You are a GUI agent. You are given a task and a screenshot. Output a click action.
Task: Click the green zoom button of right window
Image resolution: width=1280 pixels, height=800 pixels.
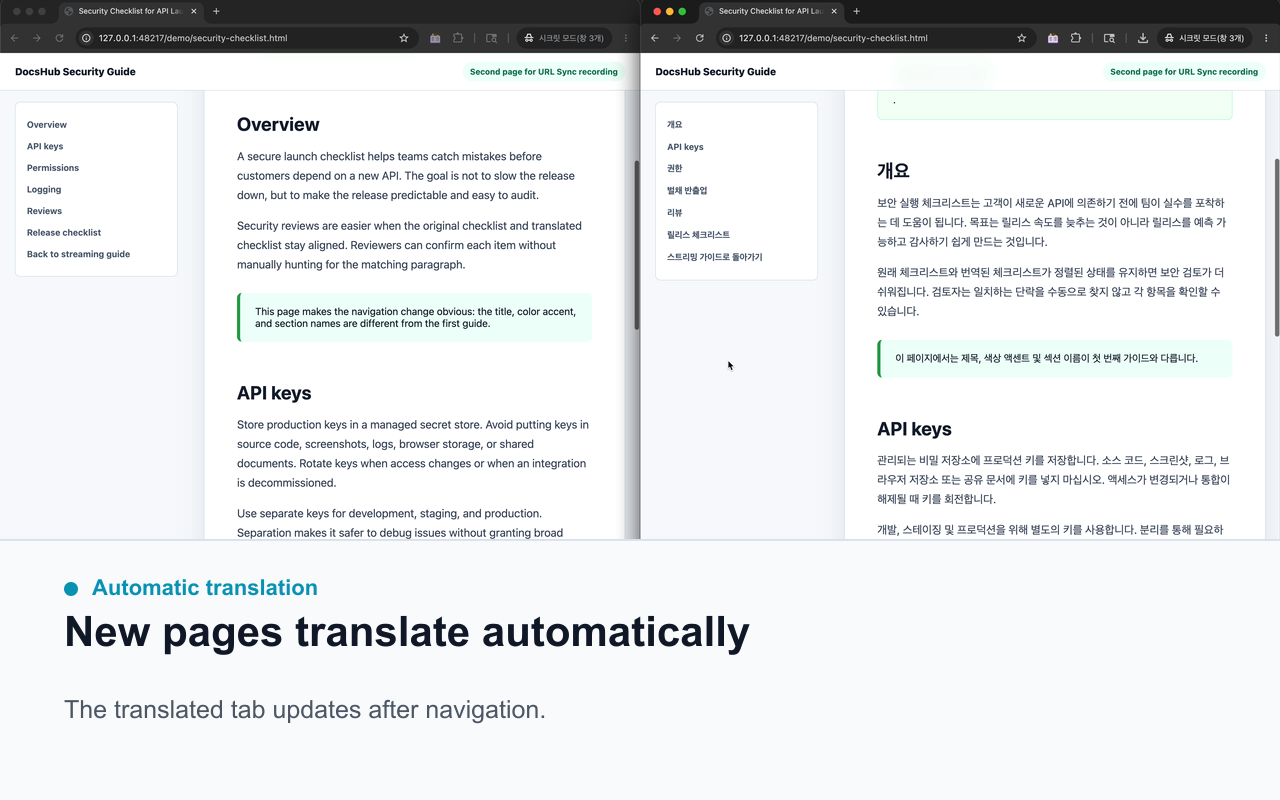[x=682, y=11]
